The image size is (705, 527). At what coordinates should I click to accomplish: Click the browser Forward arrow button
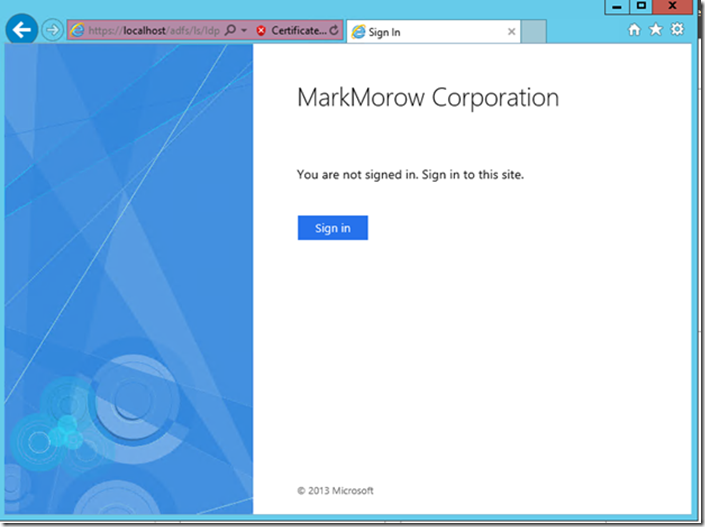coord(53,30)
